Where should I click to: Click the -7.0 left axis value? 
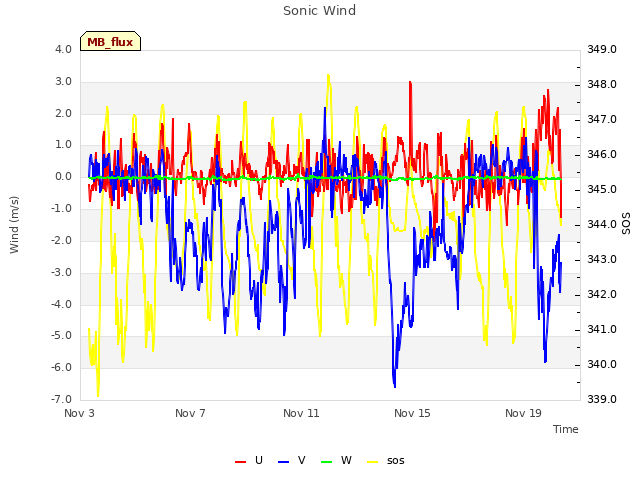pos(61,399)
